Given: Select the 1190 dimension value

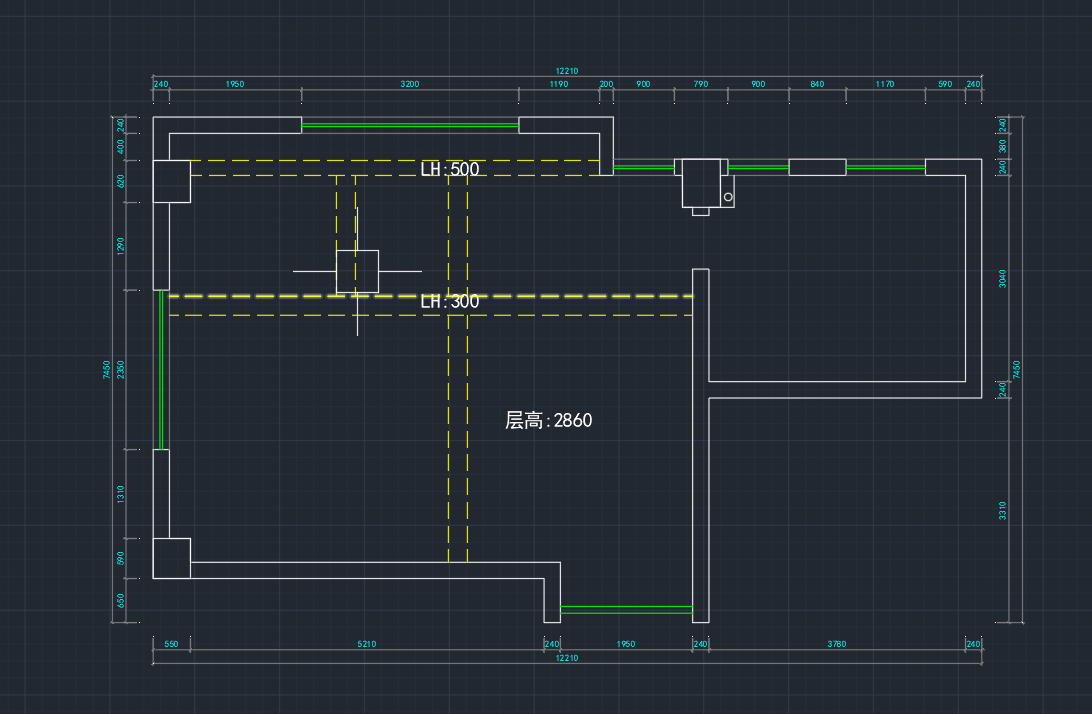Looking at the screenshot, I should point(559,84).
